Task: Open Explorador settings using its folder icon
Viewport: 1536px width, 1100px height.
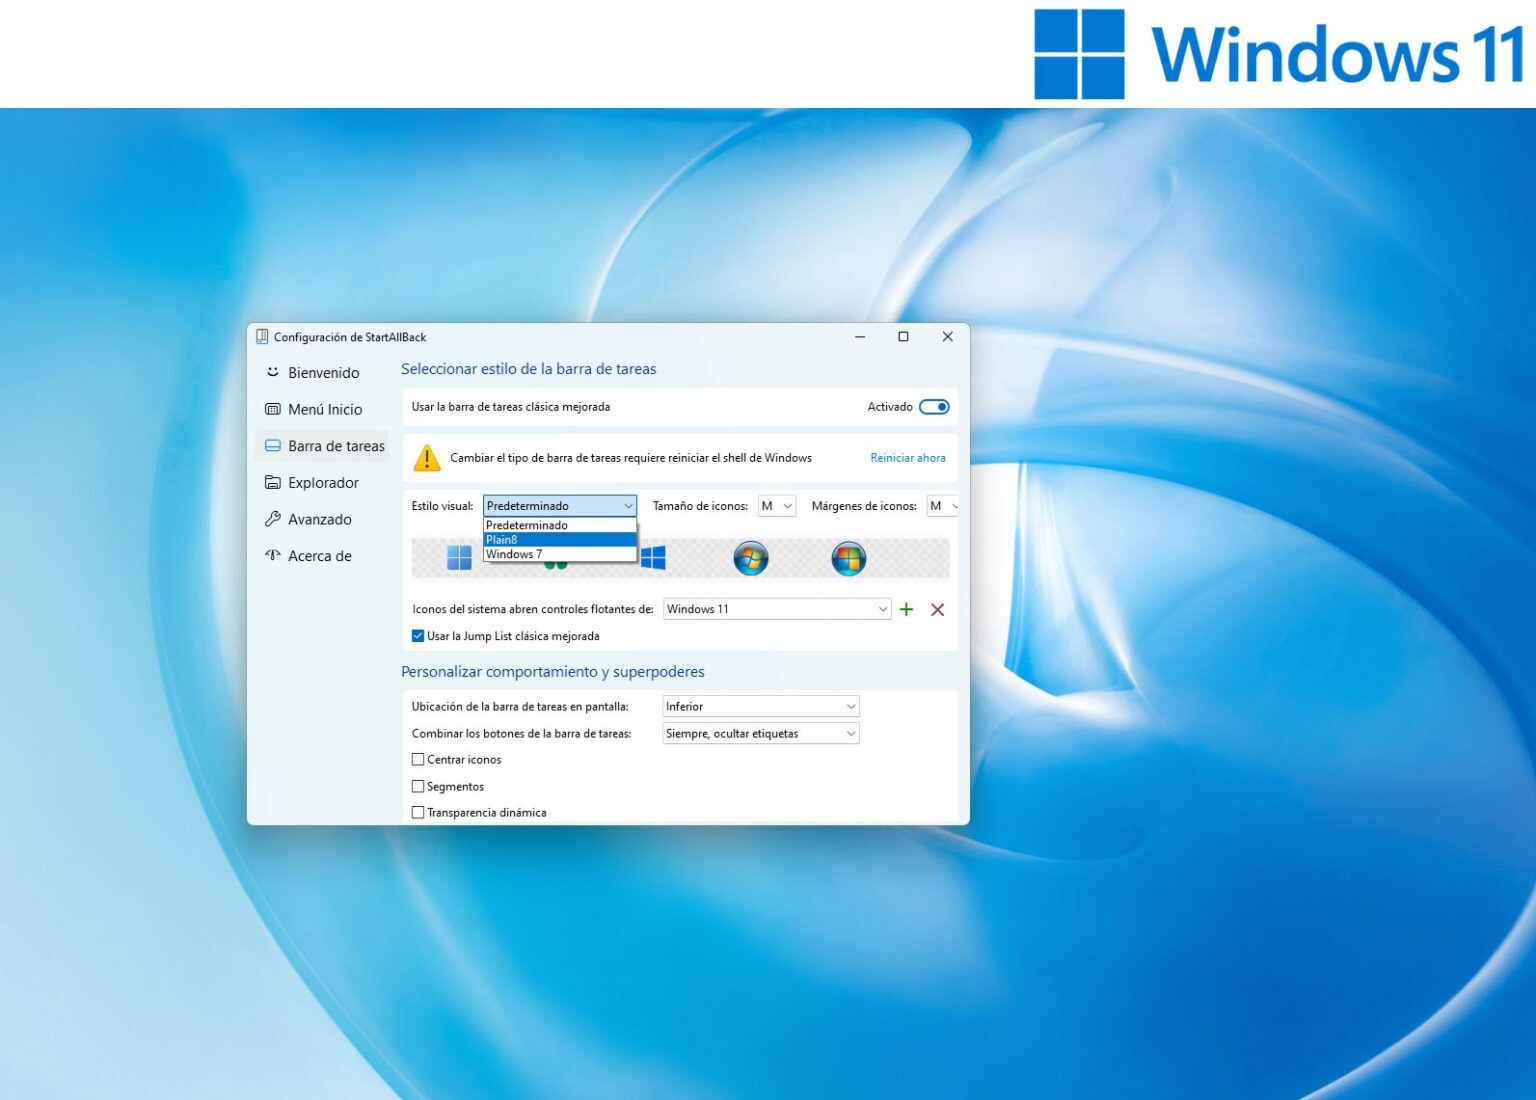Action: (x=272, y=482)
